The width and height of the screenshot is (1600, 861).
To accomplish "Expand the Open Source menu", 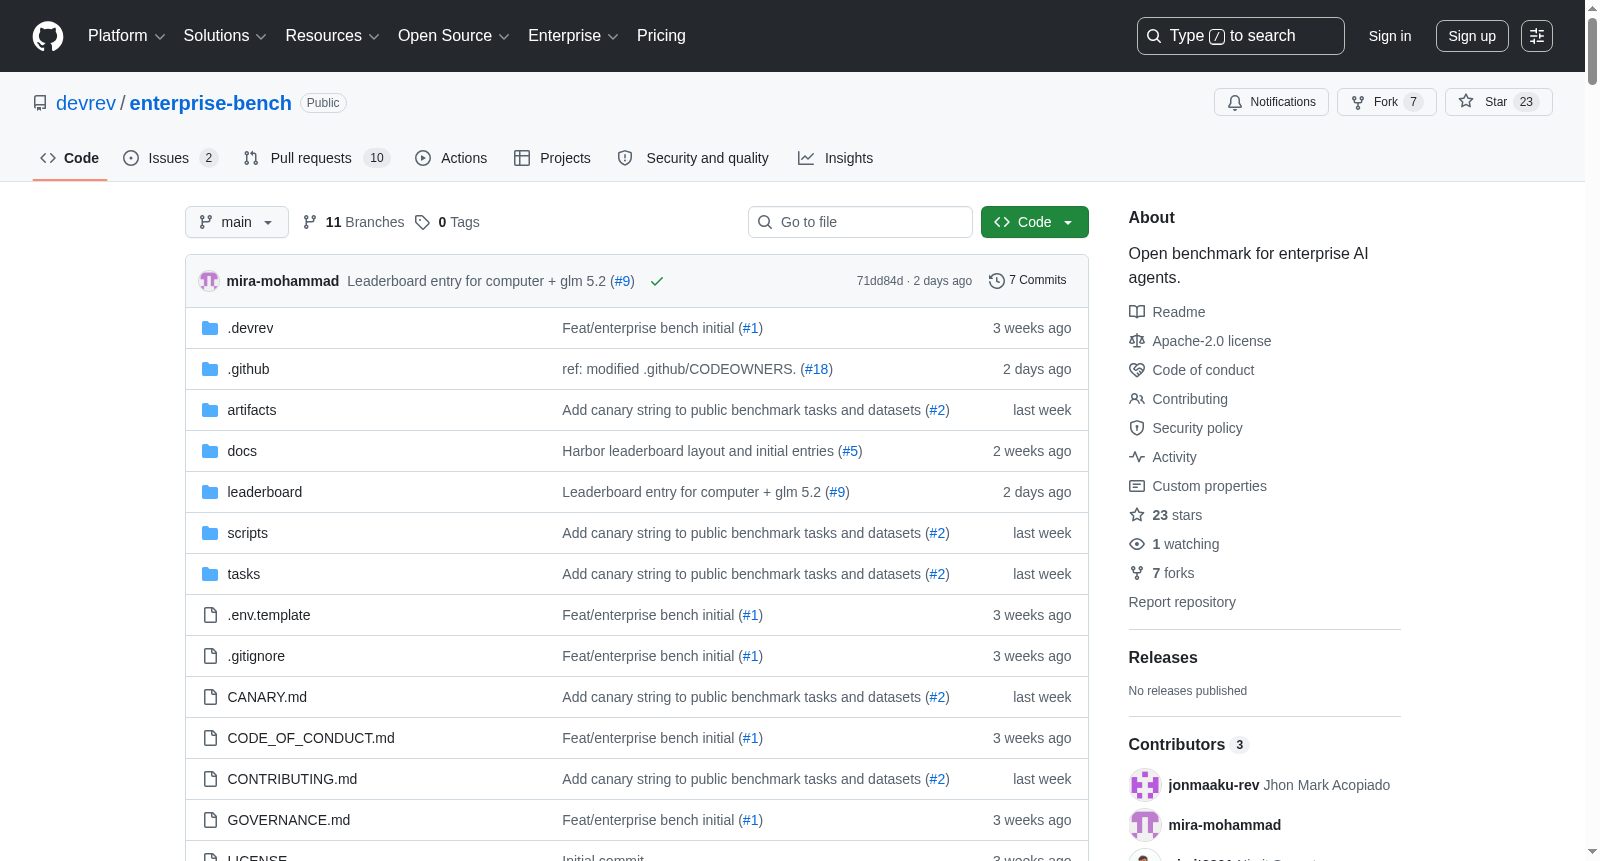I will (x=454, y=36).
